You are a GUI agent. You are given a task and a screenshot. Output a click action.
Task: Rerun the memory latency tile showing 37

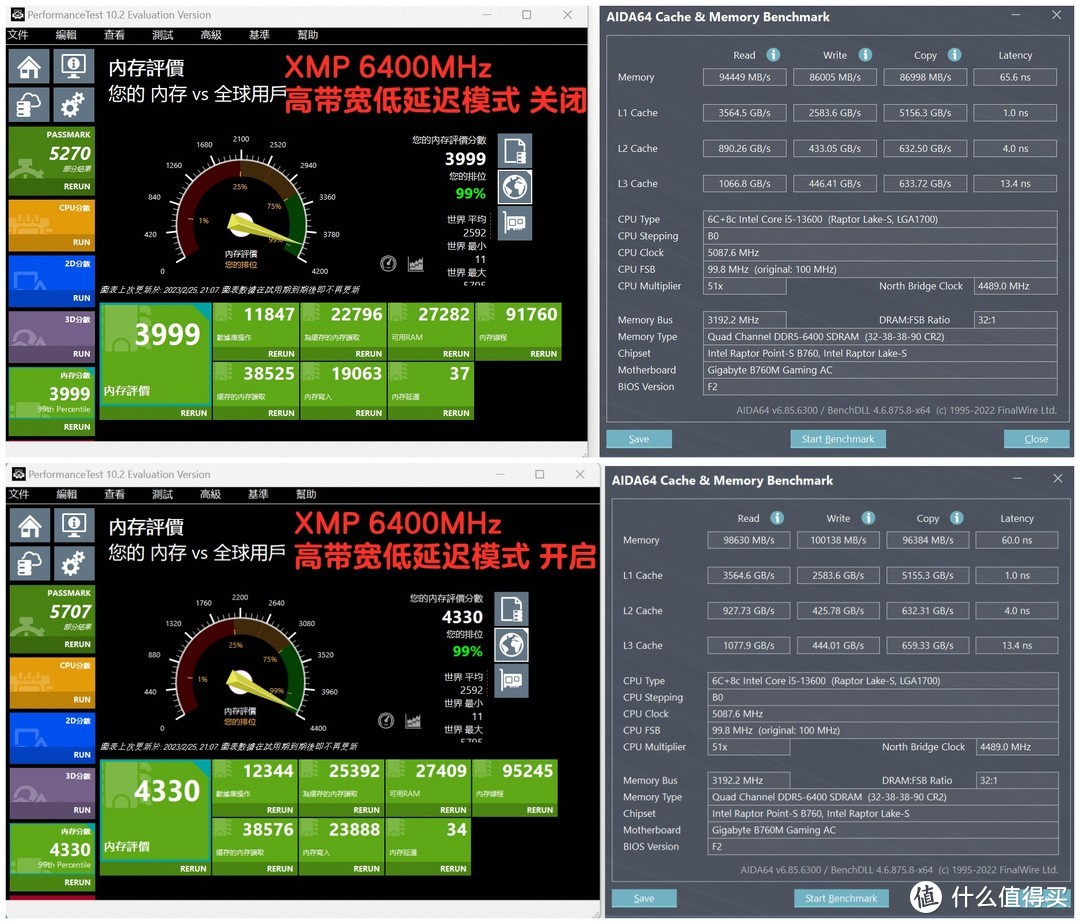[x=456, y=413]
